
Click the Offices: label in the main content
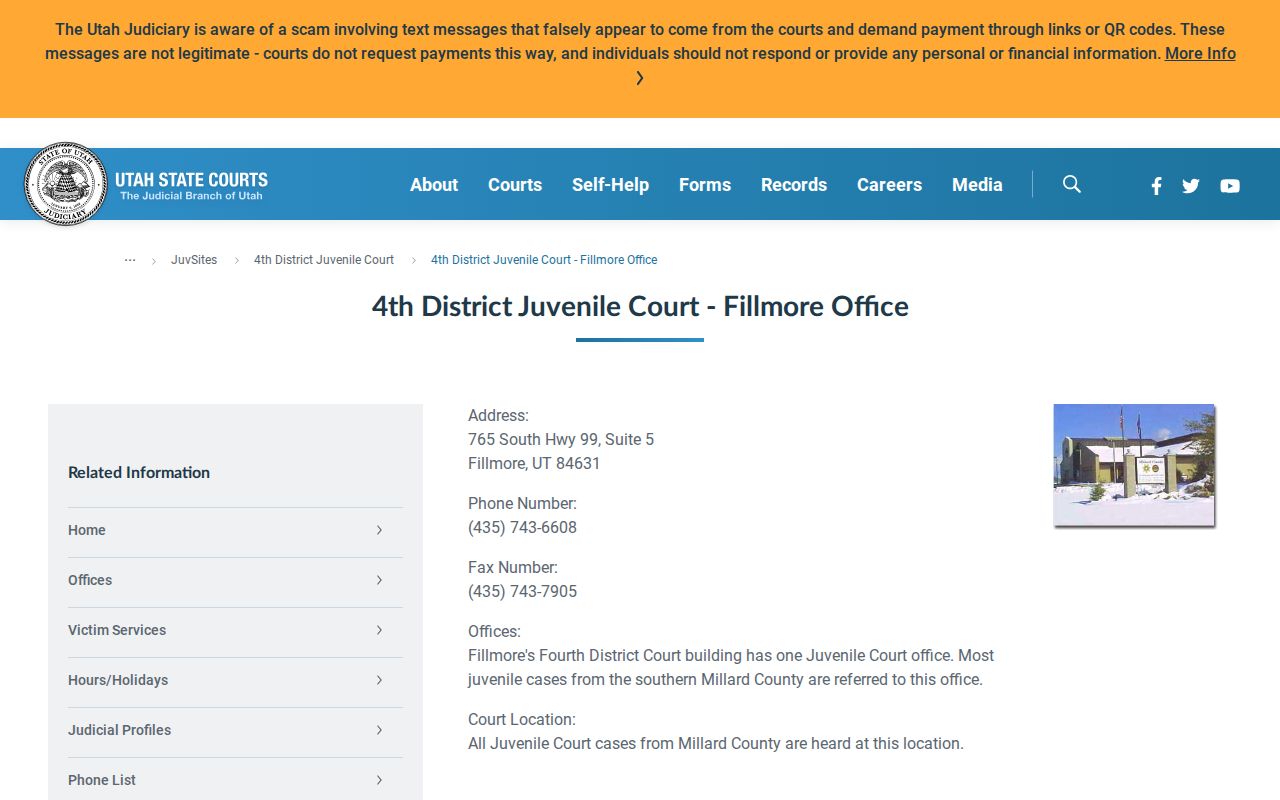pyautogui.click(x=494, y=632)
